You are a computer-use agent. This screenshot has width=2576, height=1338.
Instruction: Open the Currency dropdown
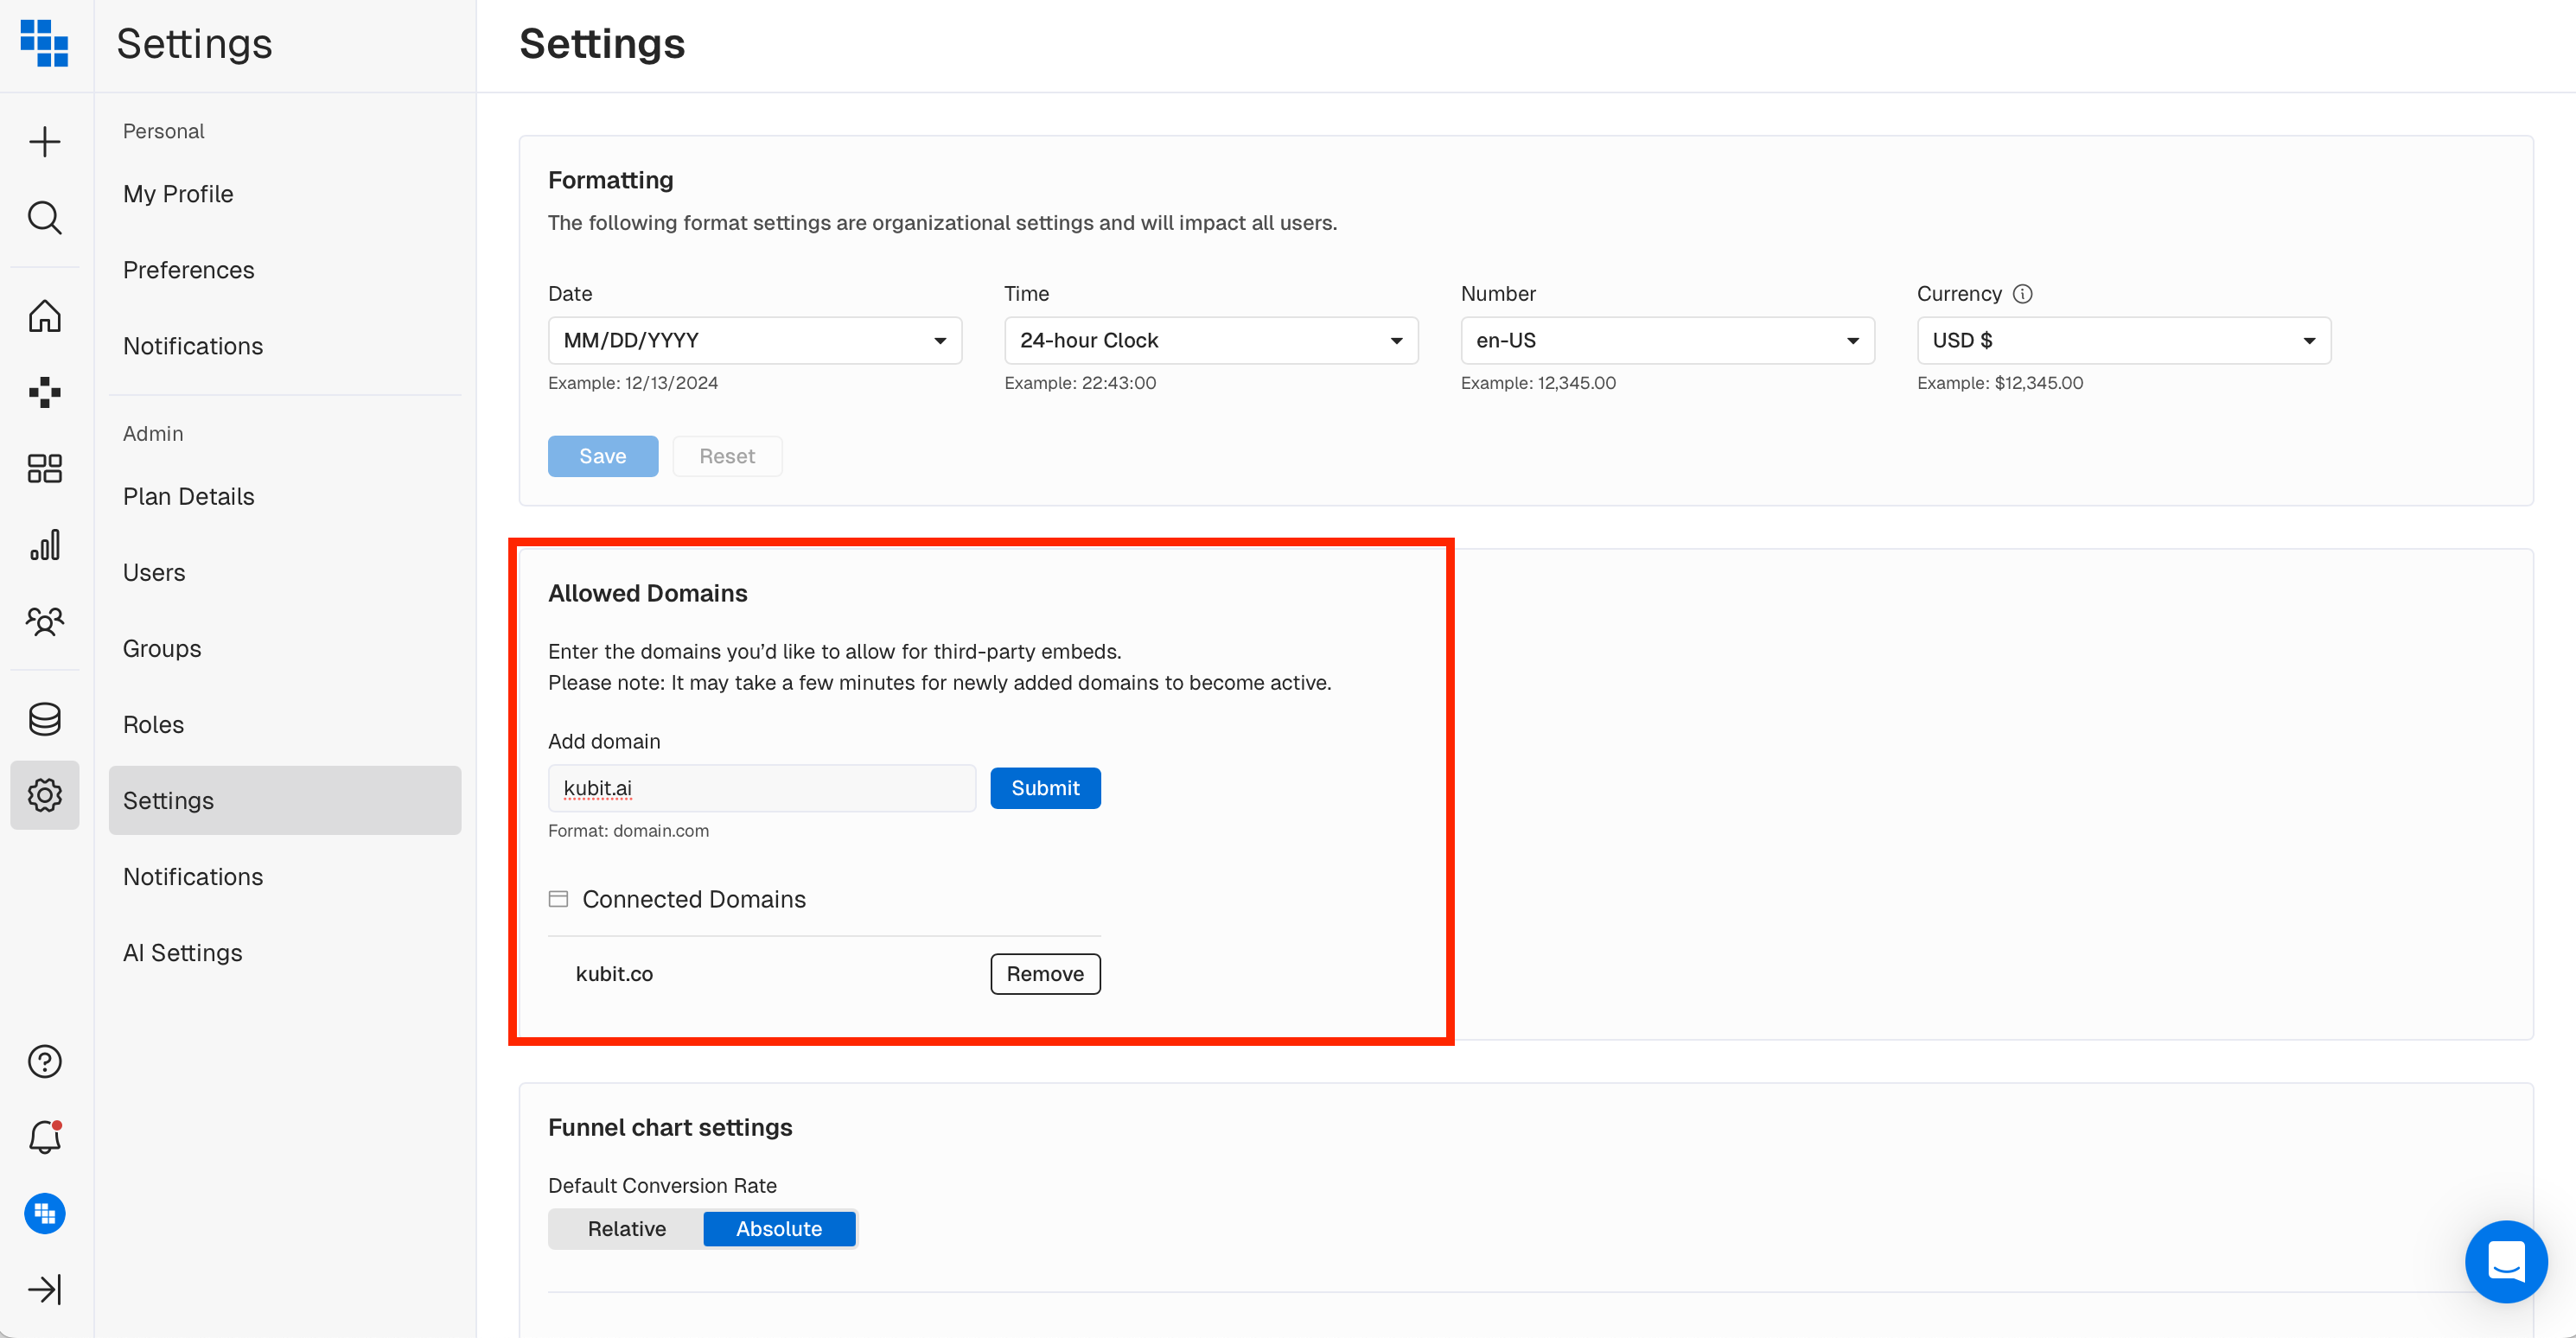pyautogui.click(x=2122, y=340)
